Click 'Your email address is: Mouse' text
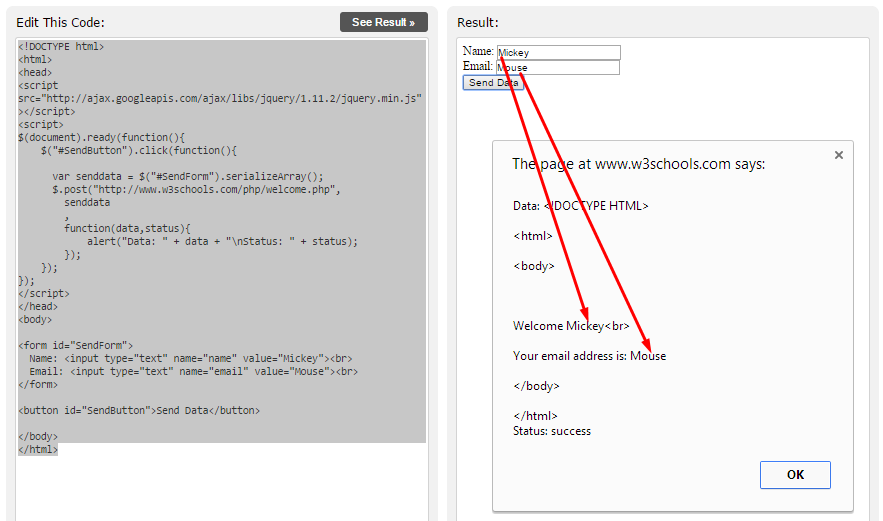Image resolution: width=883 pixels, height=521 pixels. [x=590, y=356]
